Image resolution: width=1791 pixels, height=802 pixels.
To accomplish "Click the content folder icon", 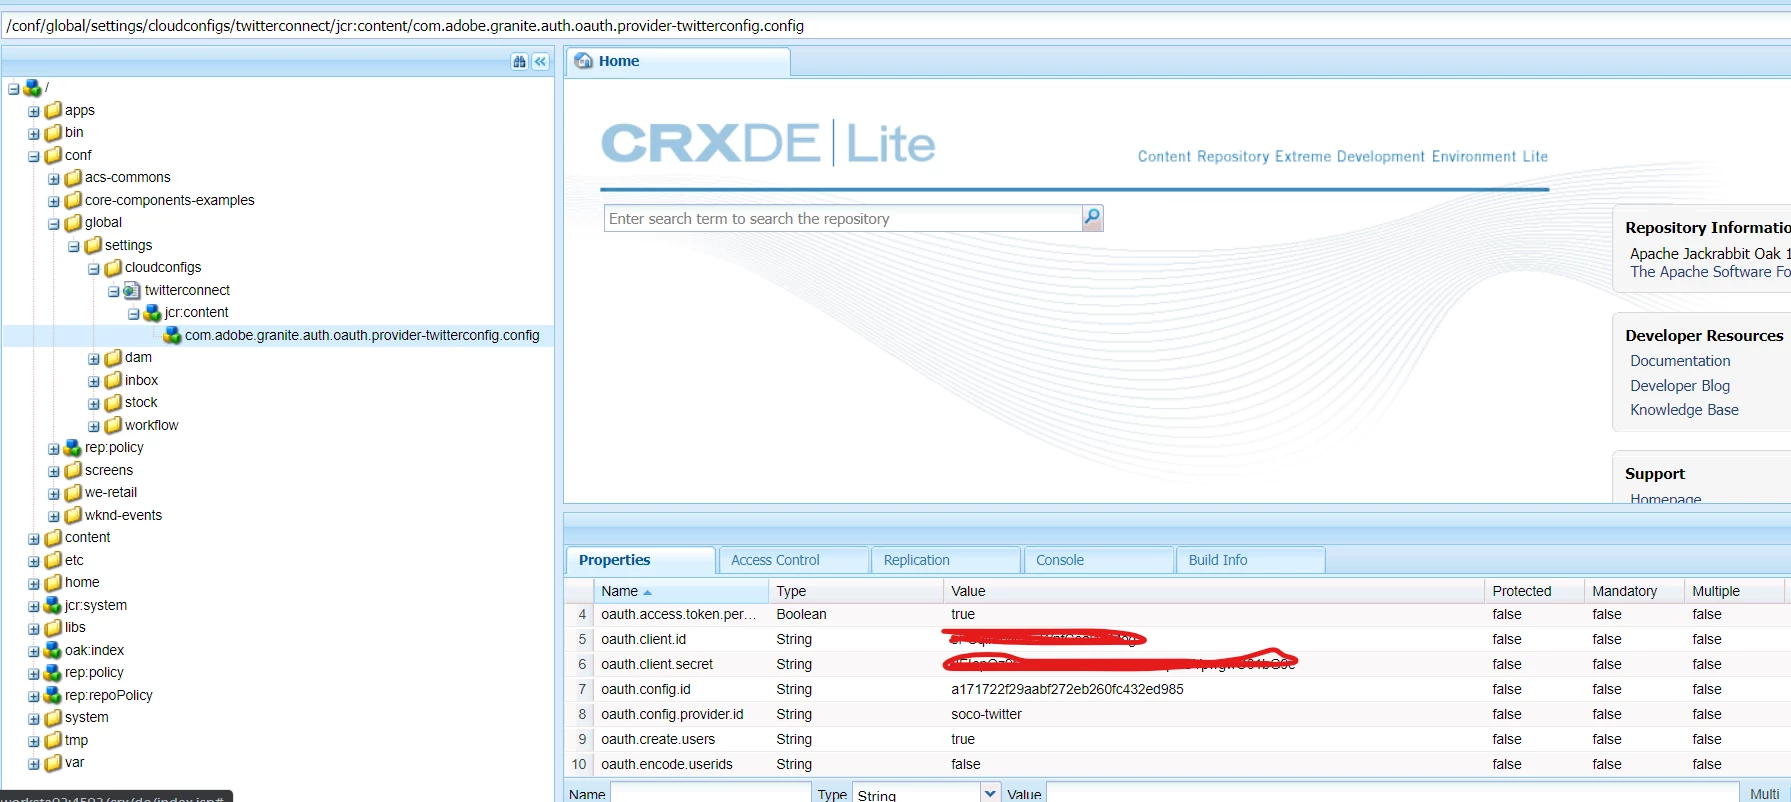I will [x=53, y=537].
